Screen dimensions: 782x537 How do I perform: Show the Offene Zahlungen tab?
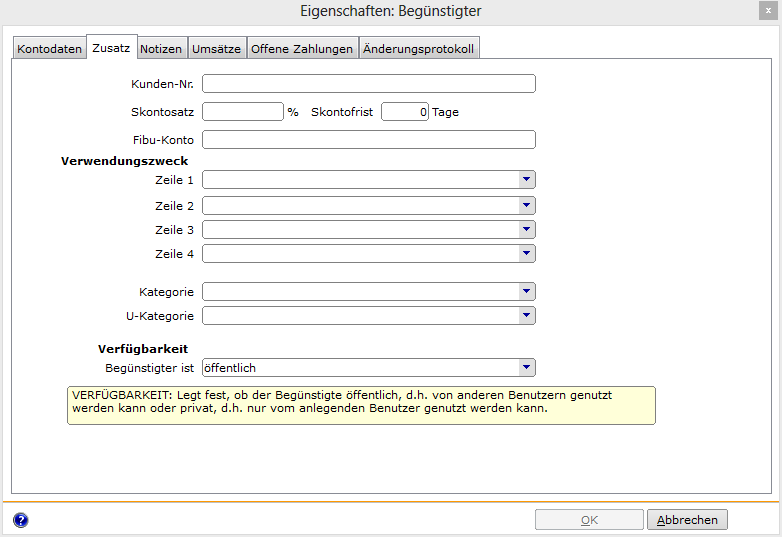point(302,49)
